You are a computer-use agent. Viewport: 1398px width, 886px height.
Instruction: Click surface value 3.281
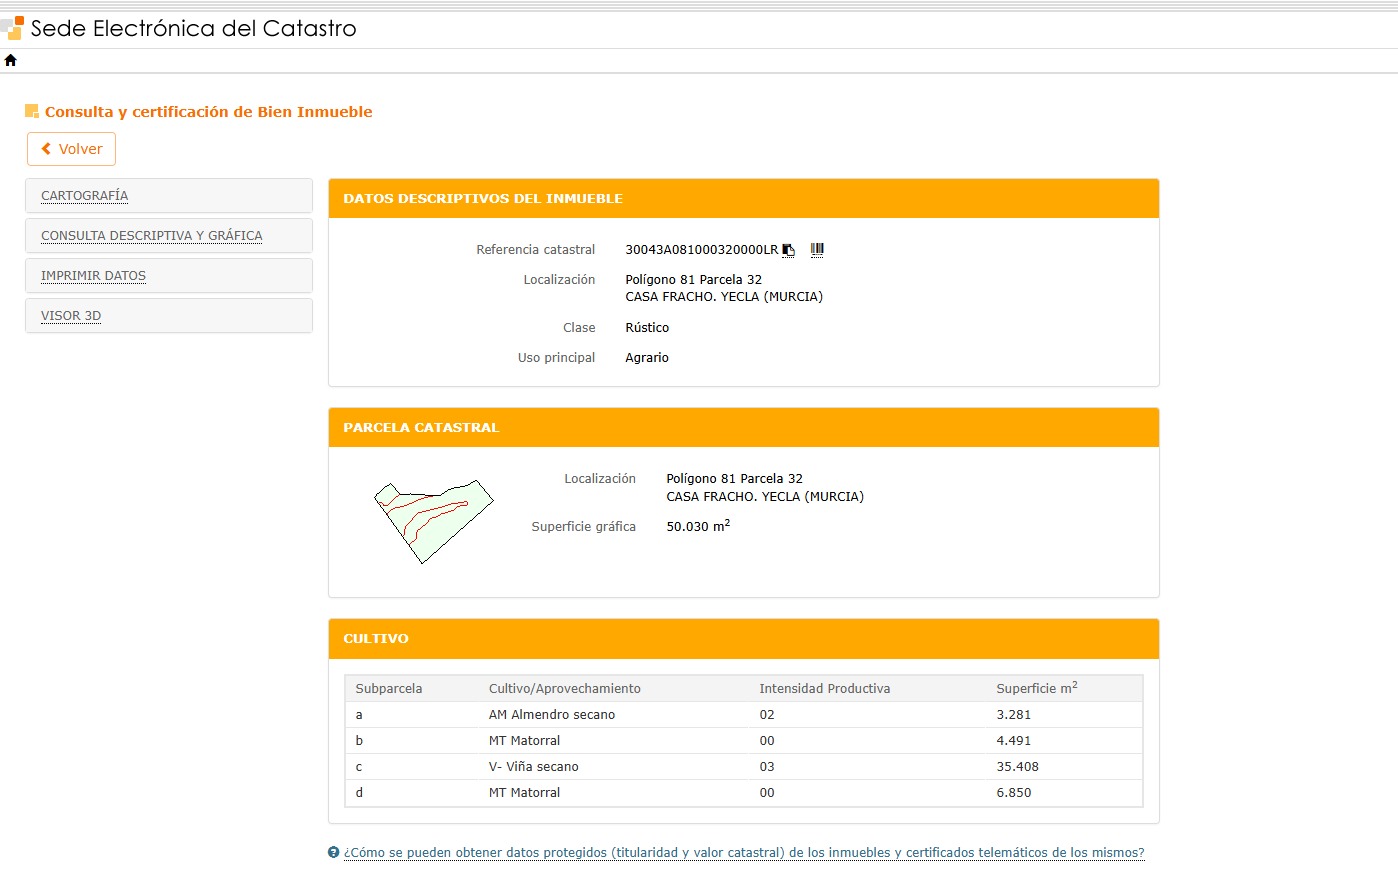click(1014, 715)
